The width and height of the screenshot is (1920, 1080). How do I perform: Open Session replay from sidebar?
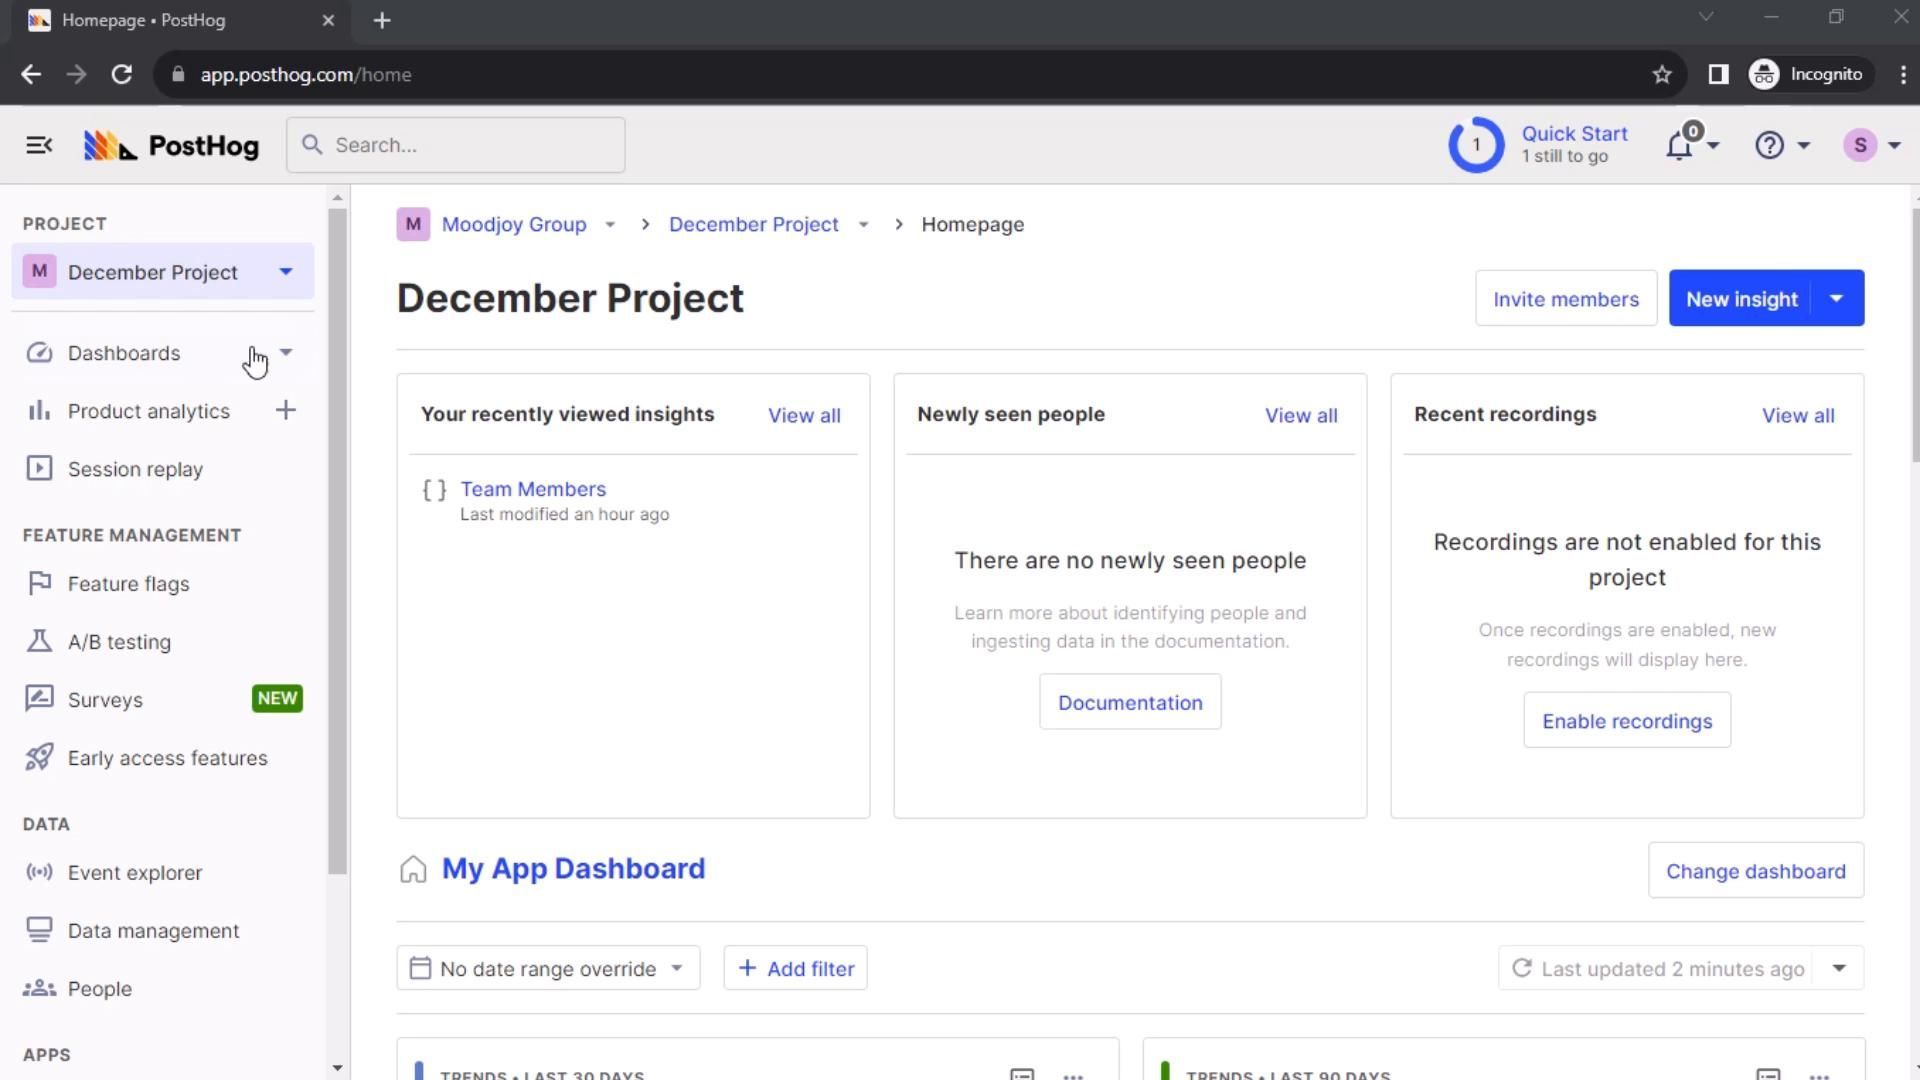[135, 469]
